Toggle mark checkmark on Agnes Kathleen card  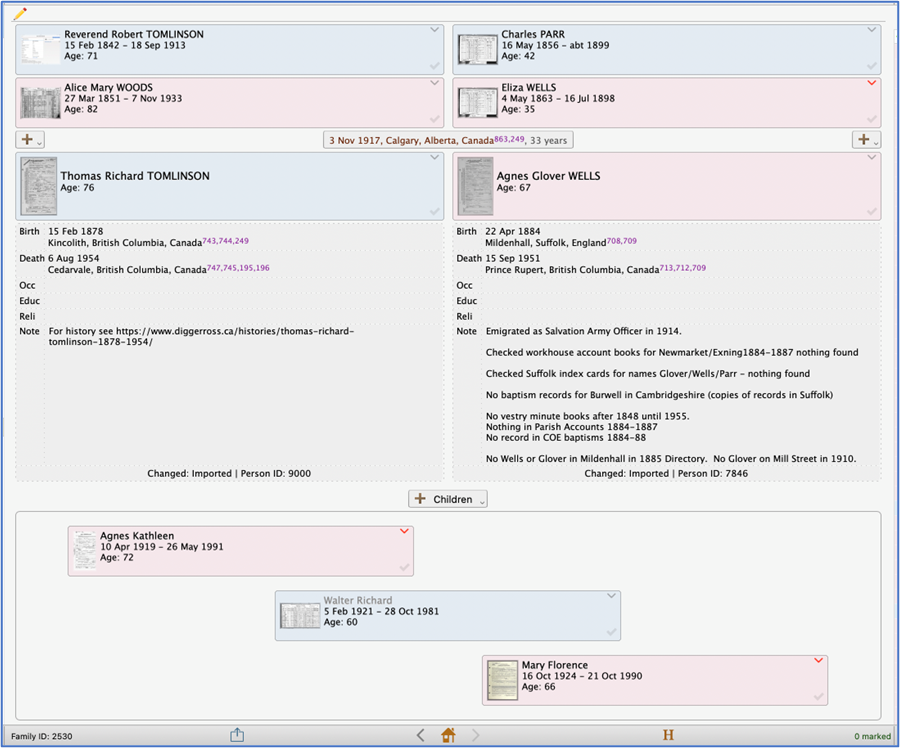[x=404, y=567]
